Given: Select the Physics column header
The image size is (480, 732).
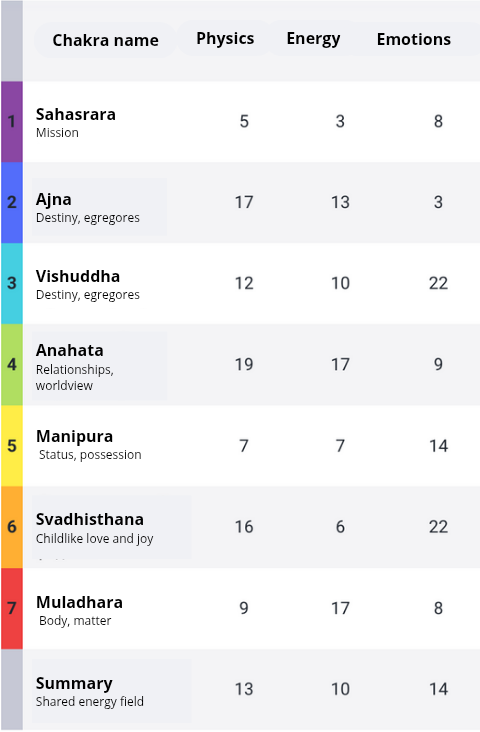Looking at the screenshot, I should [x=225, y=39].
